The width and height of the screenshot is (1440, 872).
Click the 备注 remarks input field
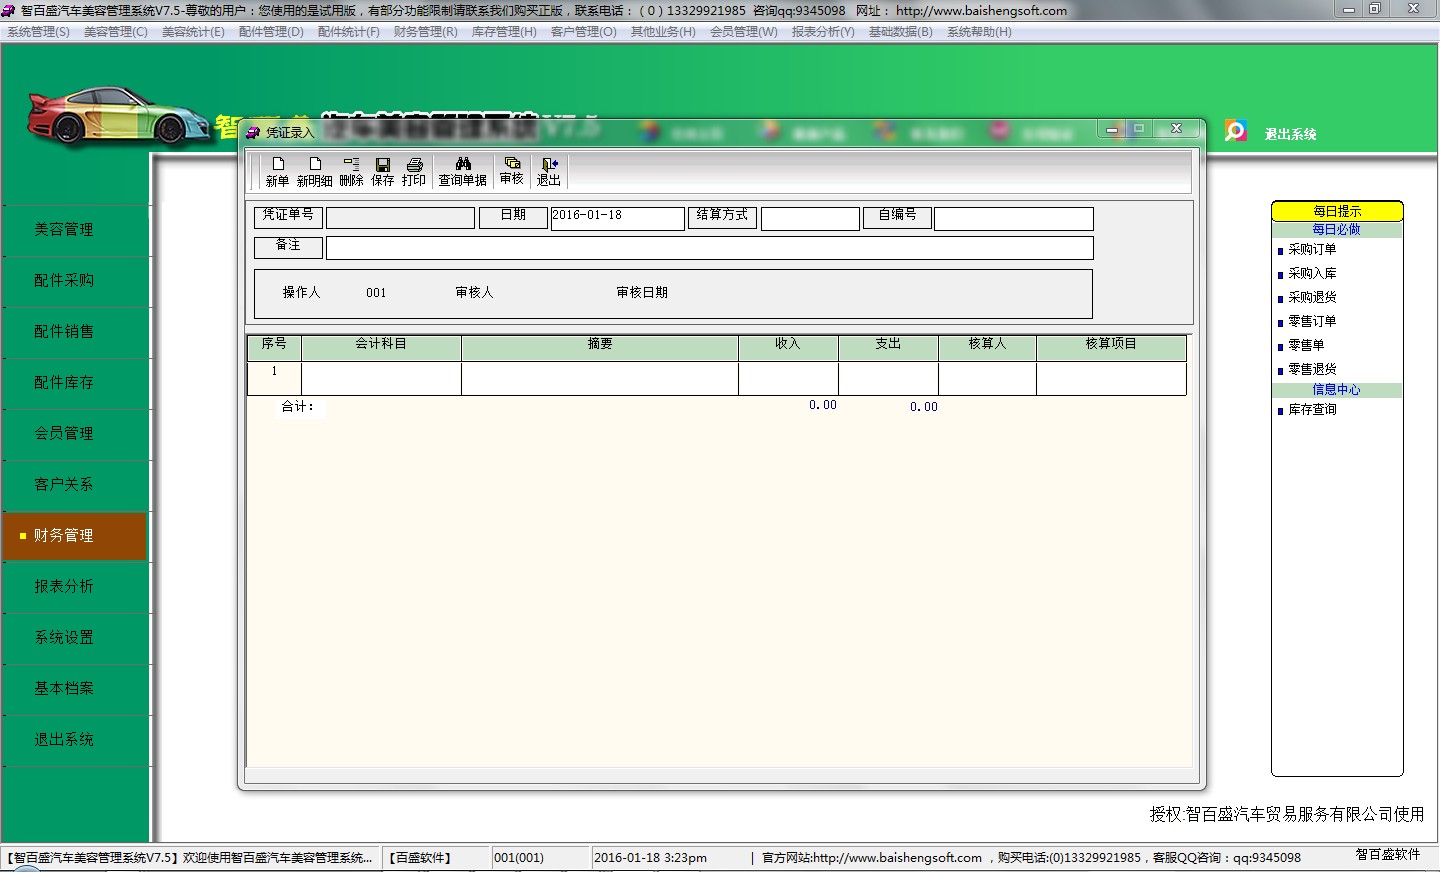(x=709, y=248)
